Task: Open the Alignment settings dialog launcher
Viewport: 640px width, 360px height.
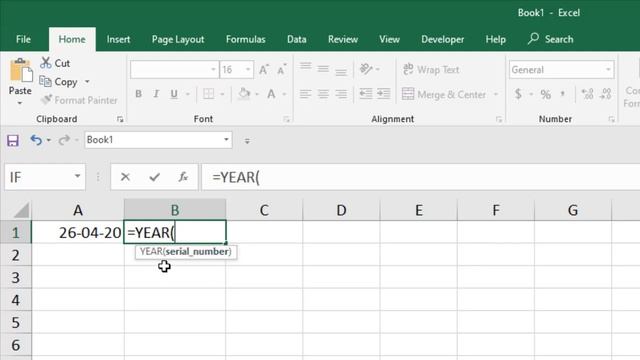Action: [x=499, y=119]
